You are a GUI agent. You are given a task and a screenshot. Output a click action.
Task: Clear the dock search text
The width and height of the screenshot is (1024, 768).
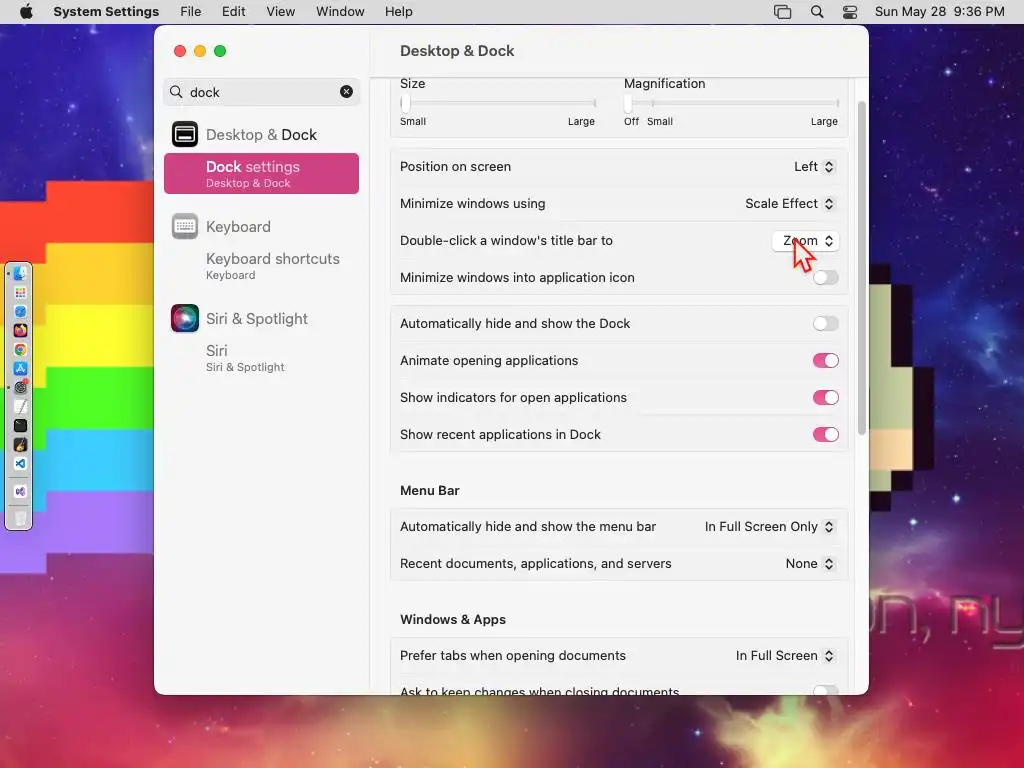click(346, 92)
